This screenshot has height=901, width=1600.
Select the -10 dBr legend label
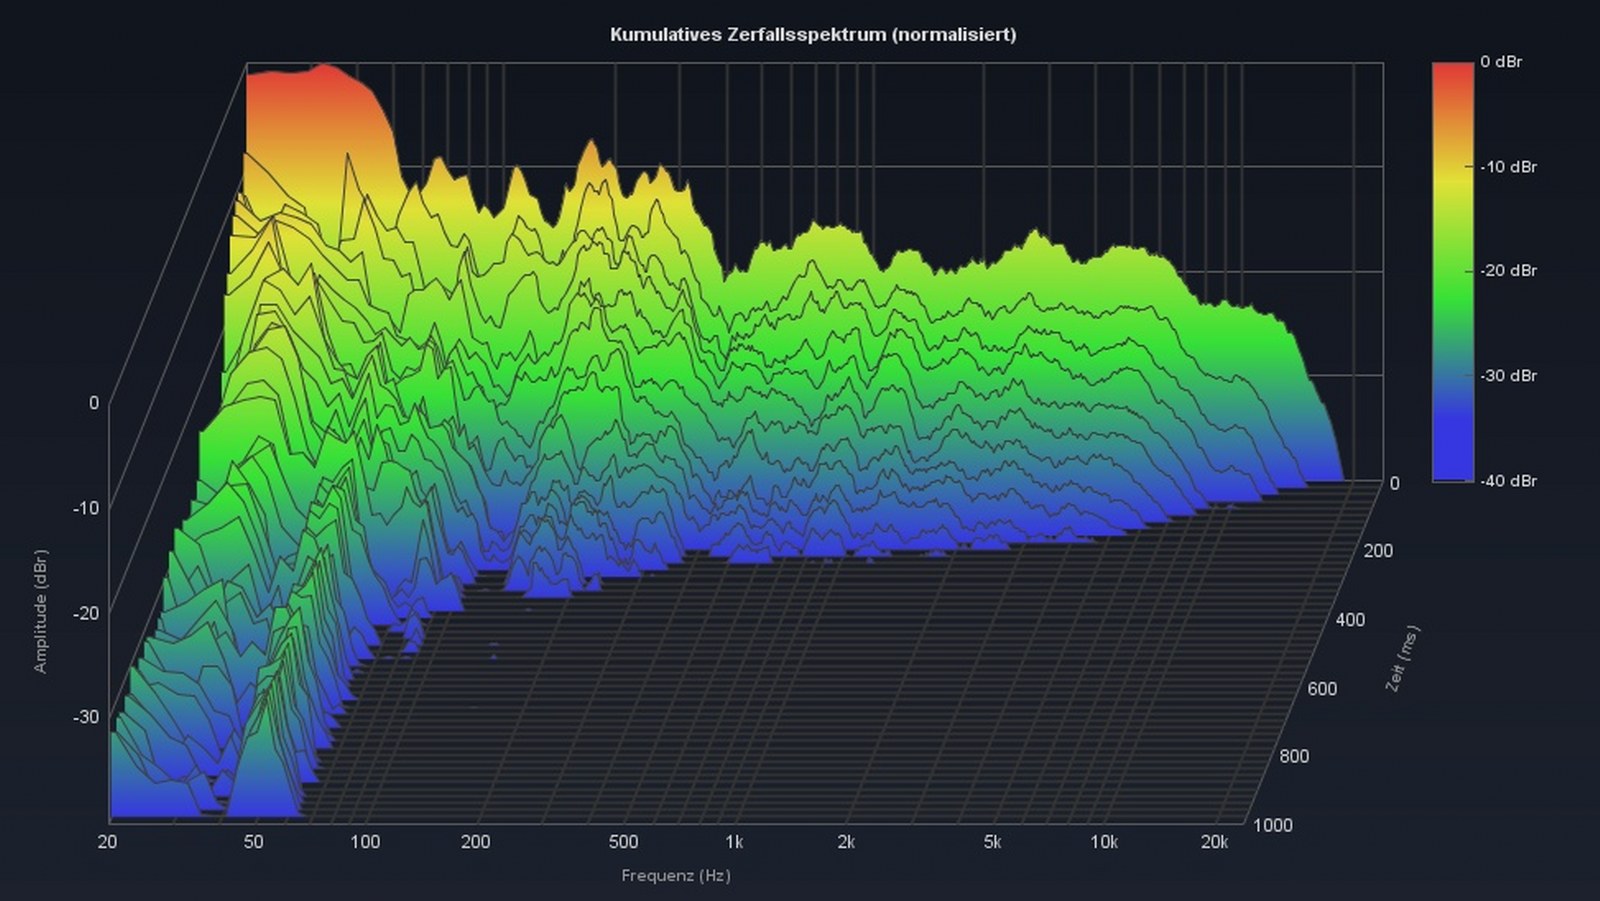(1508, 167)
